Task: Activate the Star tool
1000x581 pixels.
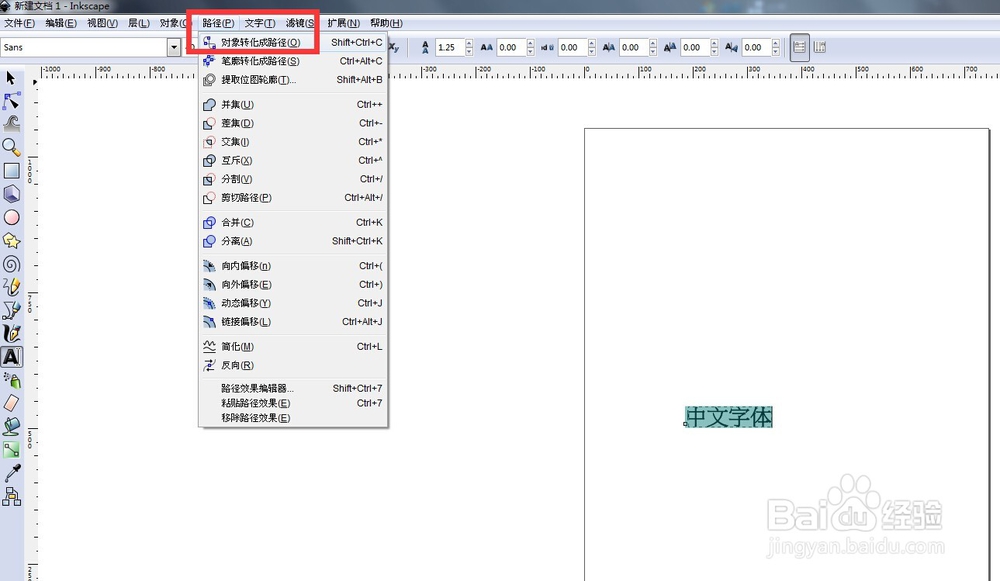Action: 12,241
